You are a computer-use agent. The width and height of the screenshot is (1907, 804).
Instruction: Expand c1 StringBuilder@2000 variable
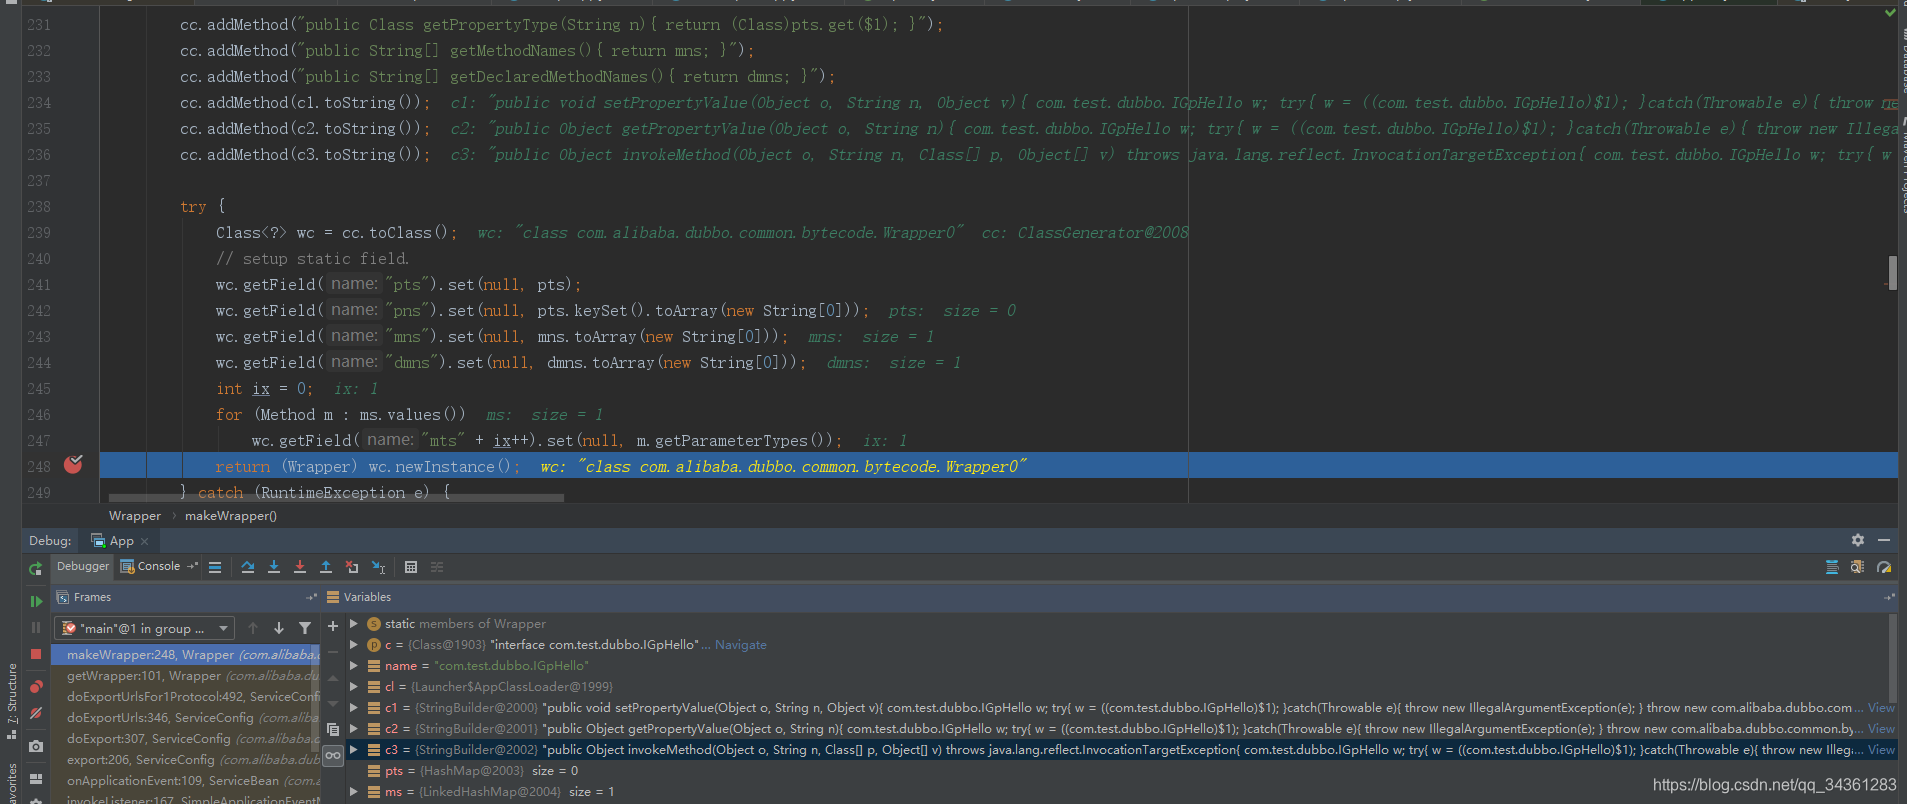(353, 707)
